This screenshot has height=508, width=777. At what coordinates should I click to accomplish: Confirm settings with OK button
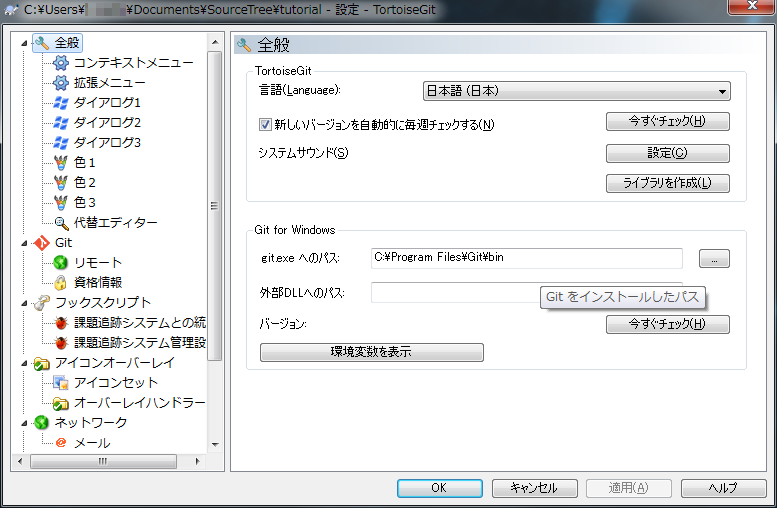point(440,488)
